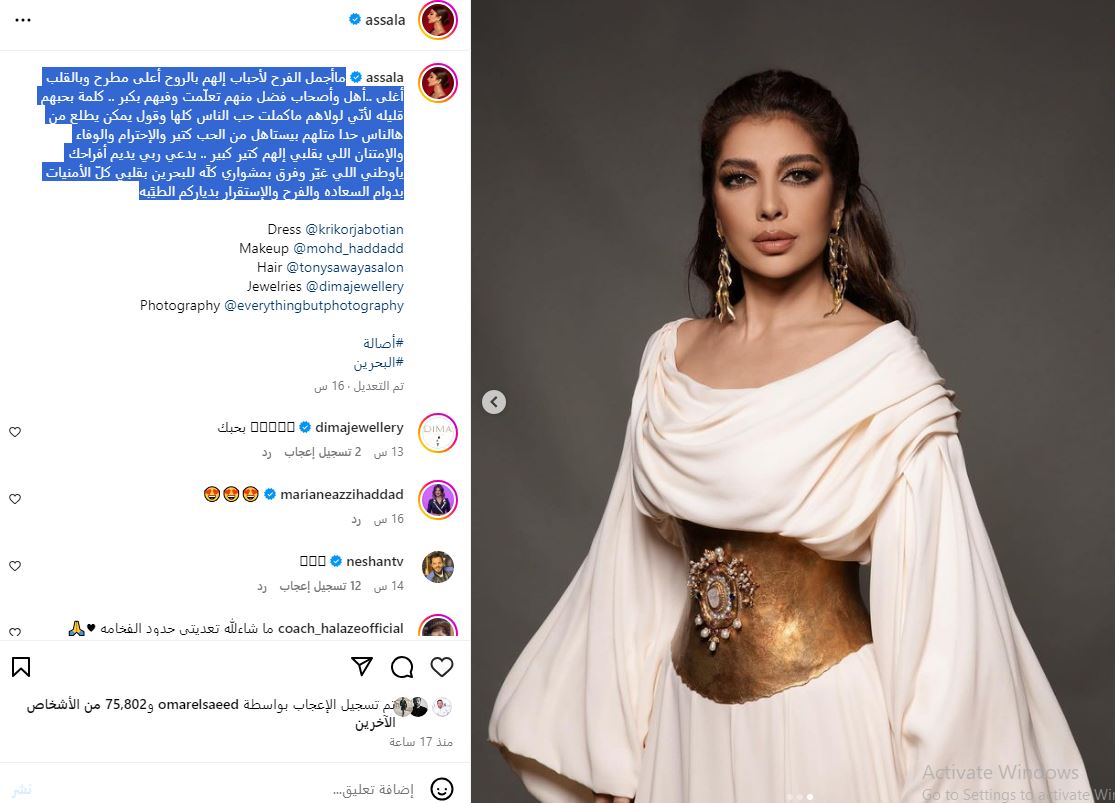Open the three-dot more options menu
Viewport: 1115px width, 803px height.
click(x=23, y=20)
